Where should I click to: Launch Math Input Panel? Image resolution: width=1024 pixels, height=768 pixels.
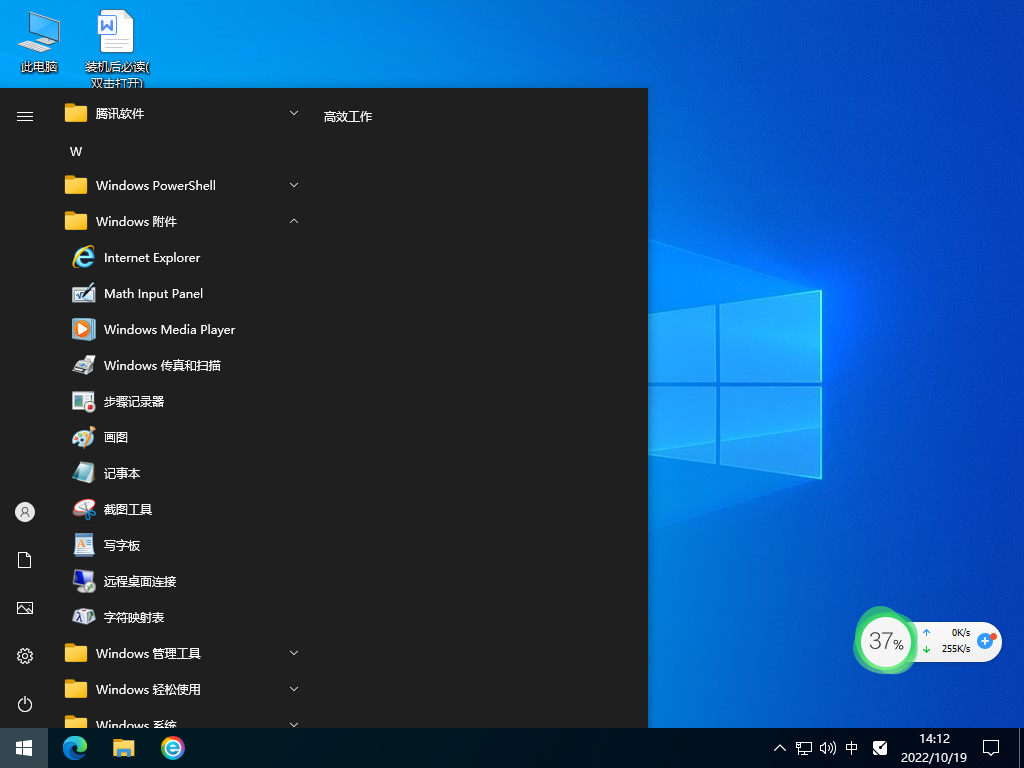pos(153,293)
